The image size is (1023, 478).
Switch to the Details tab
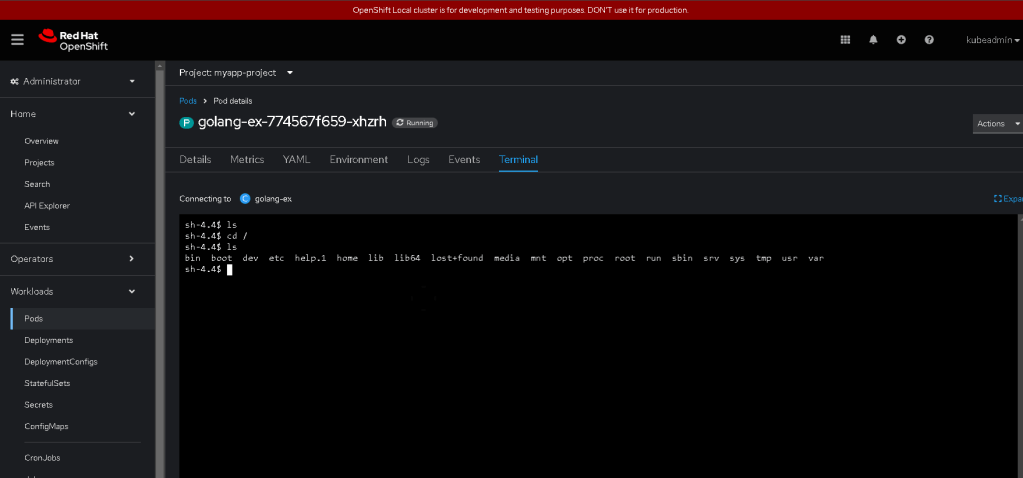click(x=195, y=160)
